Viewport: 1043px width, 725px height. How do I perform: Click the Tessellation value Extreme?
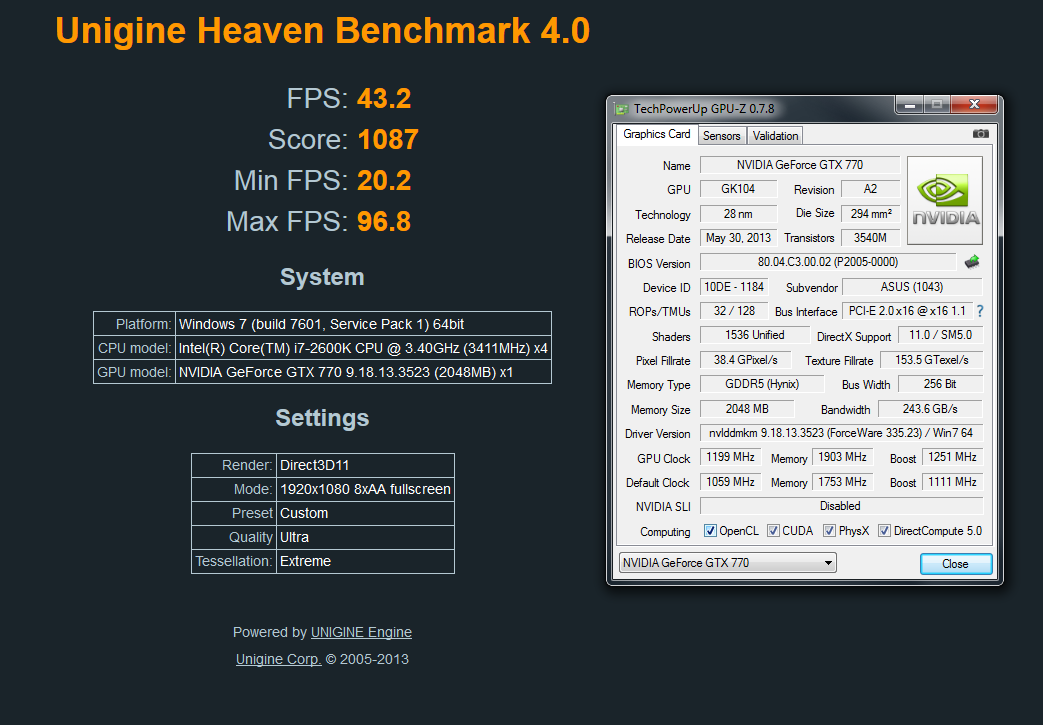(365, 561)
